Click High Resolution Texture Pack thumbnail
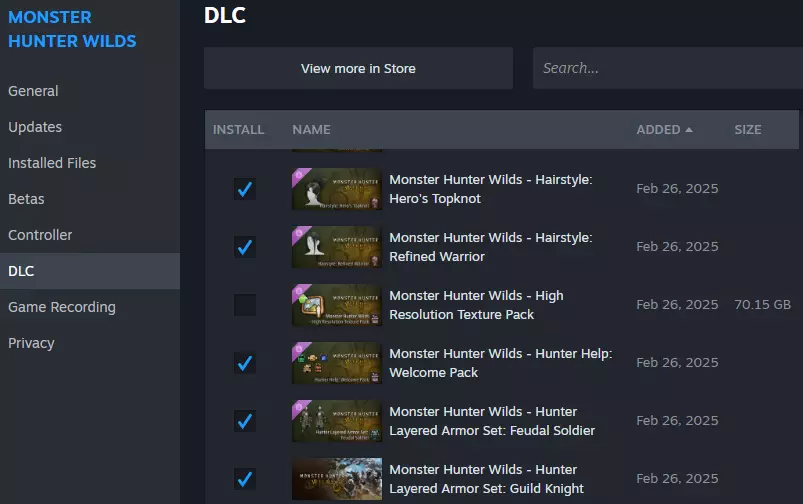The height and width of the screenshot is (504, 803). tap(337, 305)
